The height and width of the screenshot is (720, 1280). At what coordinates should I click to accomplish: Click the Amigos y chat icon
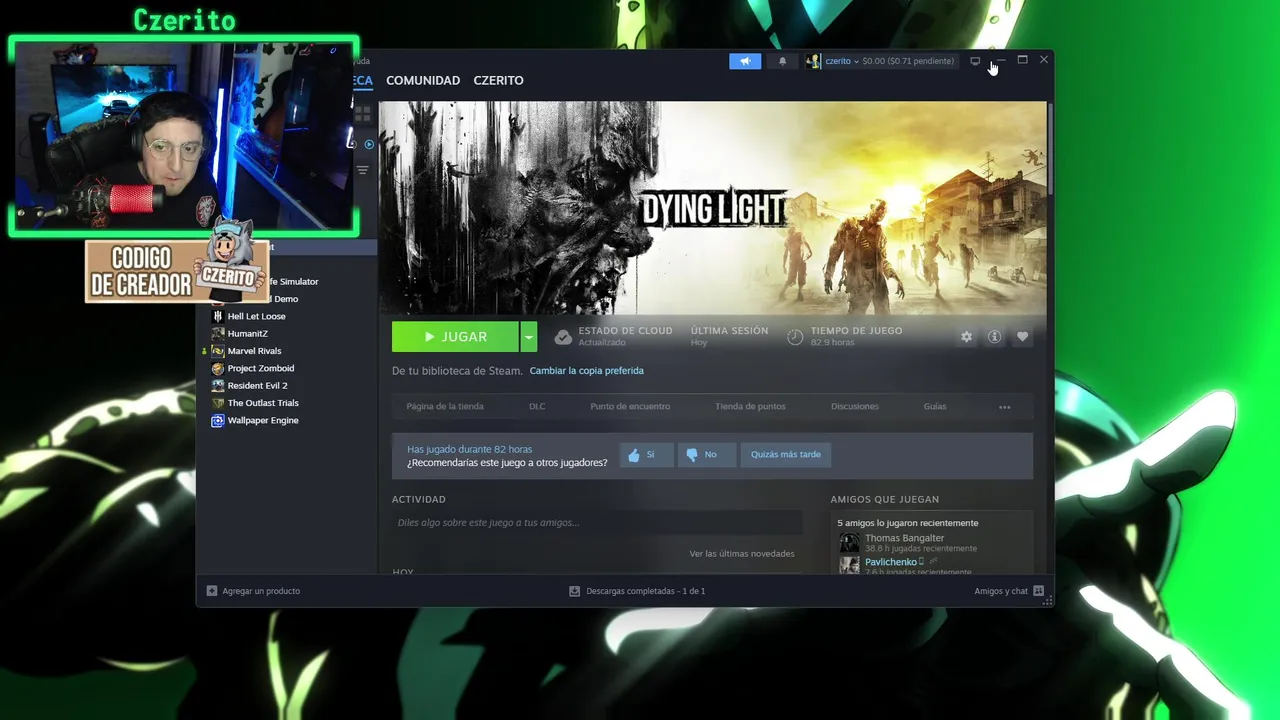1038,591
